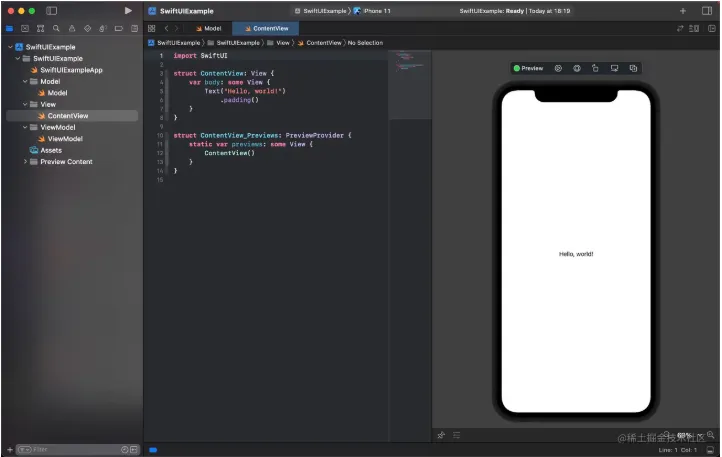Viewport: 722px width, 457px height.
Task: Toggle the debug area panel
Action: pyautogui.click(x=710, y=450)
